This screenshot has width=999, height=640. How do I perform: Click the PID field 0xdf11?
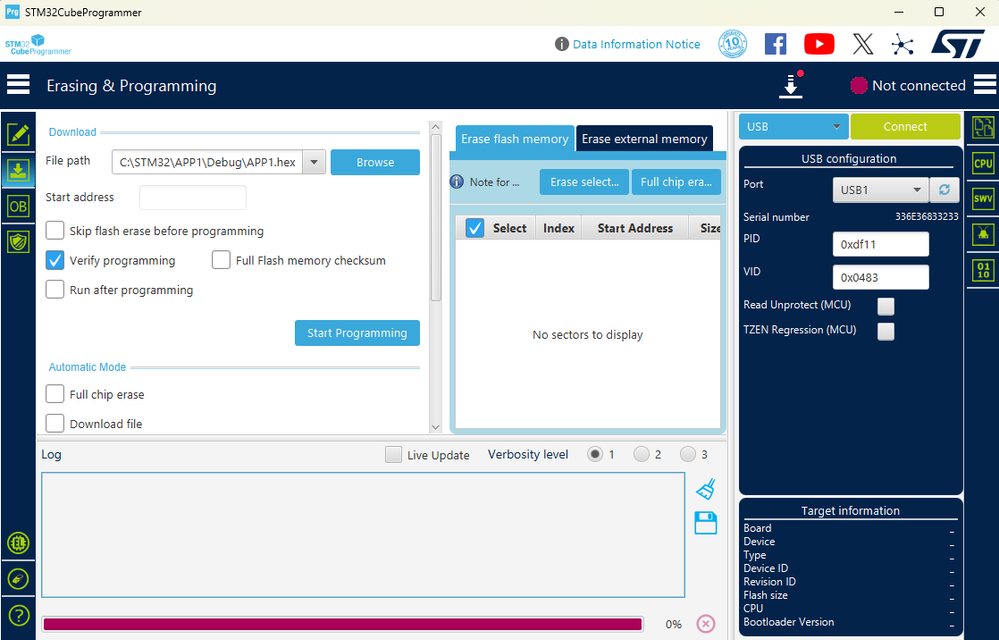880,245
